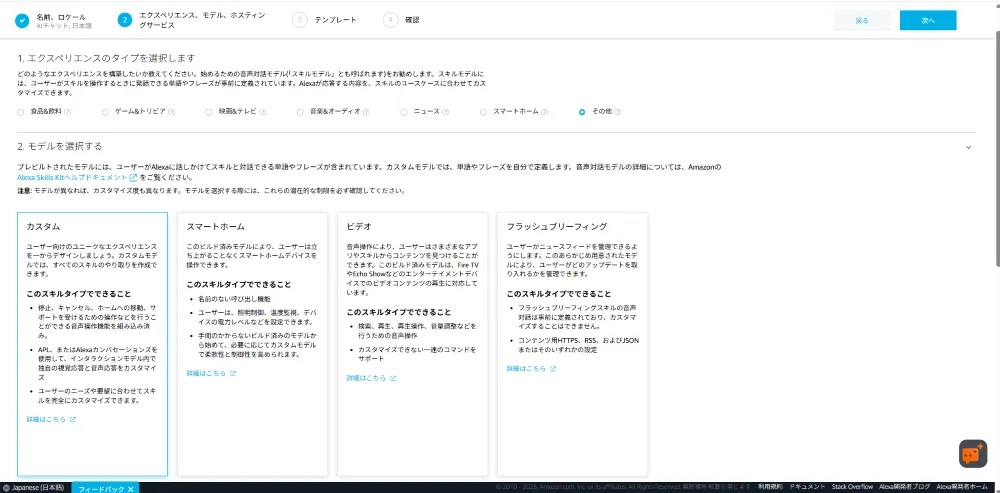
Task: Select the スマートホーム experience radio button
Action: tap(483, 112)
